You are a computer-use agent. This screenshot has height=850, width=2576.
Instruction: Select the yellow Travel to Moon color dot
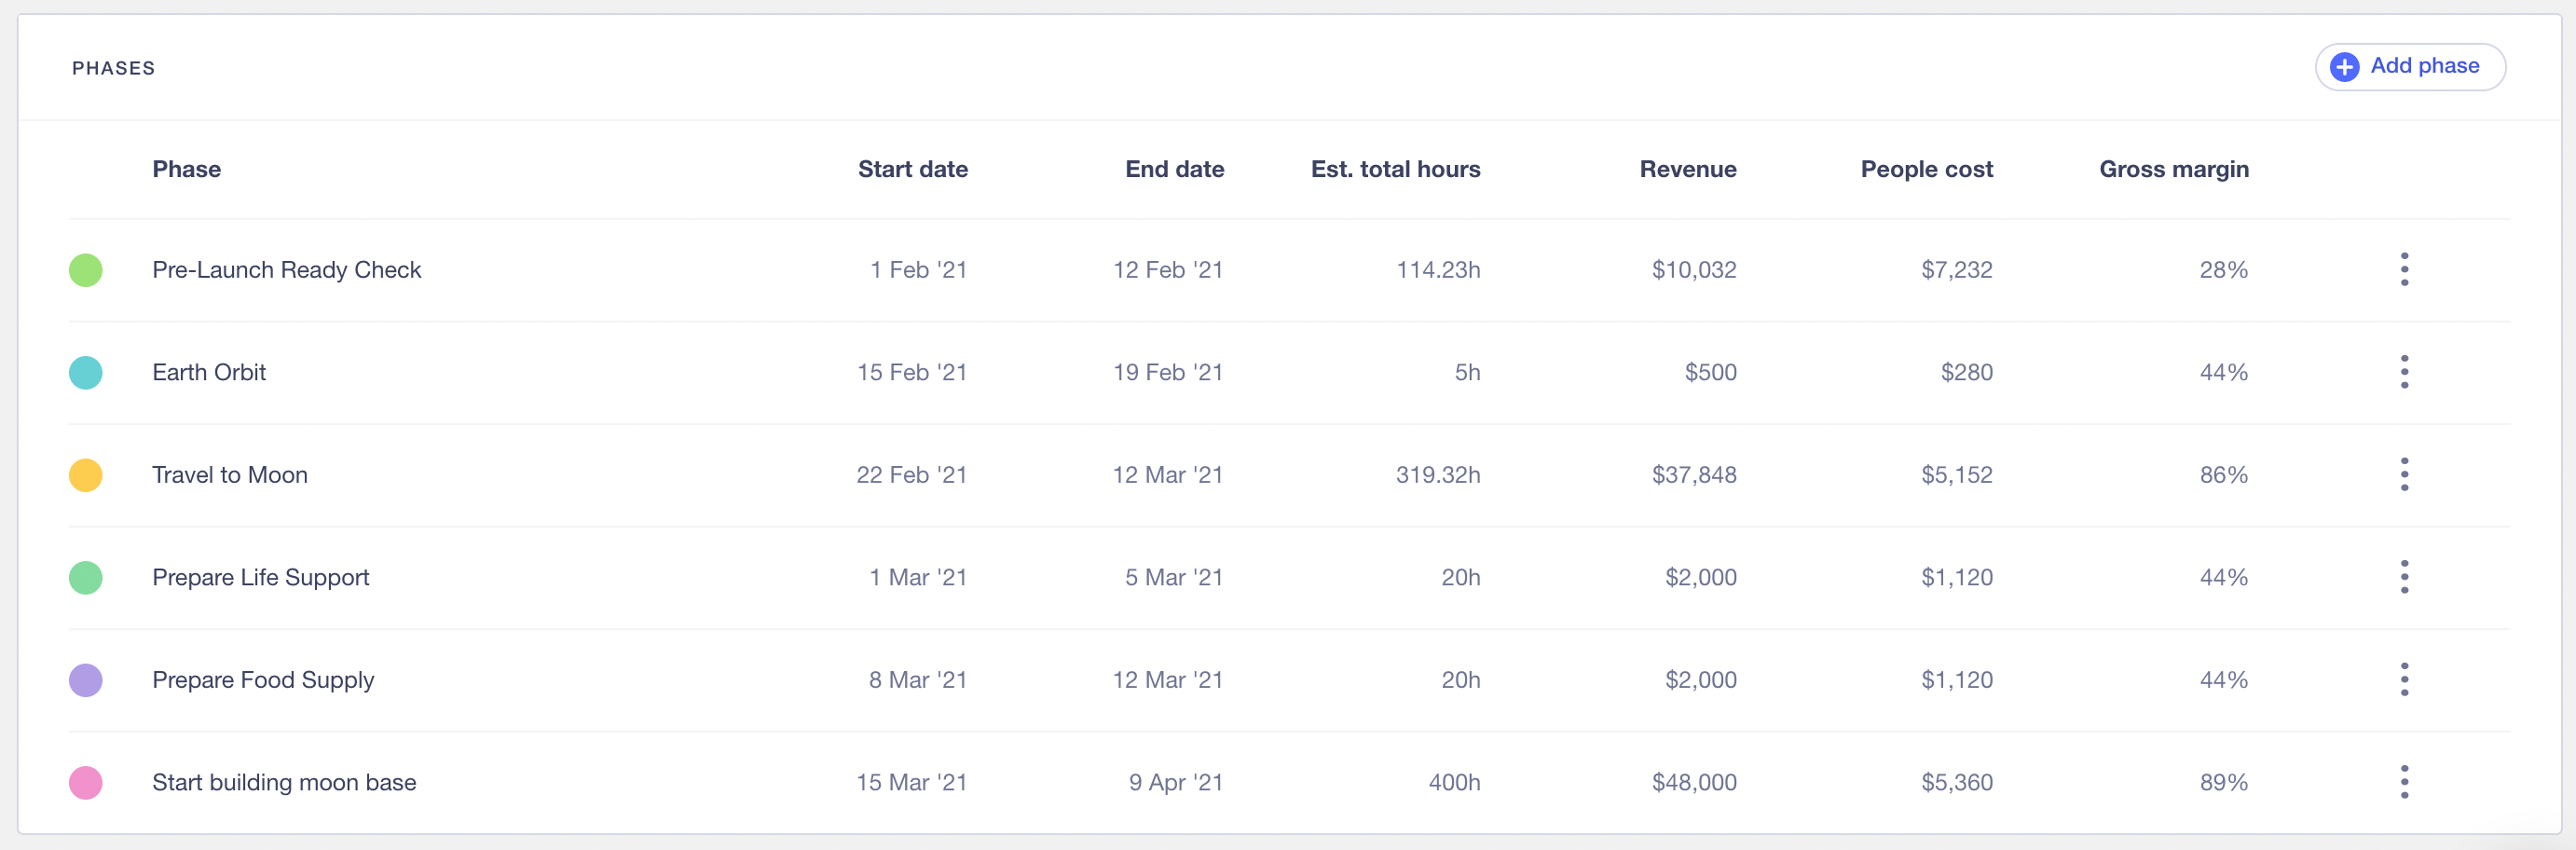(86, 475)
